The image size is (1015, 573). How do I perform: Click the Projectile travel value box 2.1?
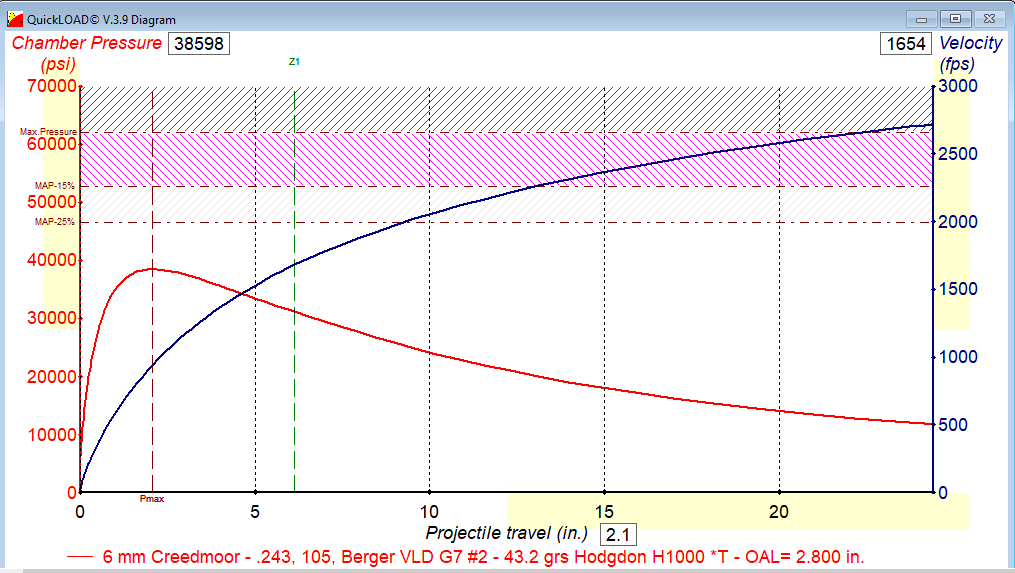[618, 534]
